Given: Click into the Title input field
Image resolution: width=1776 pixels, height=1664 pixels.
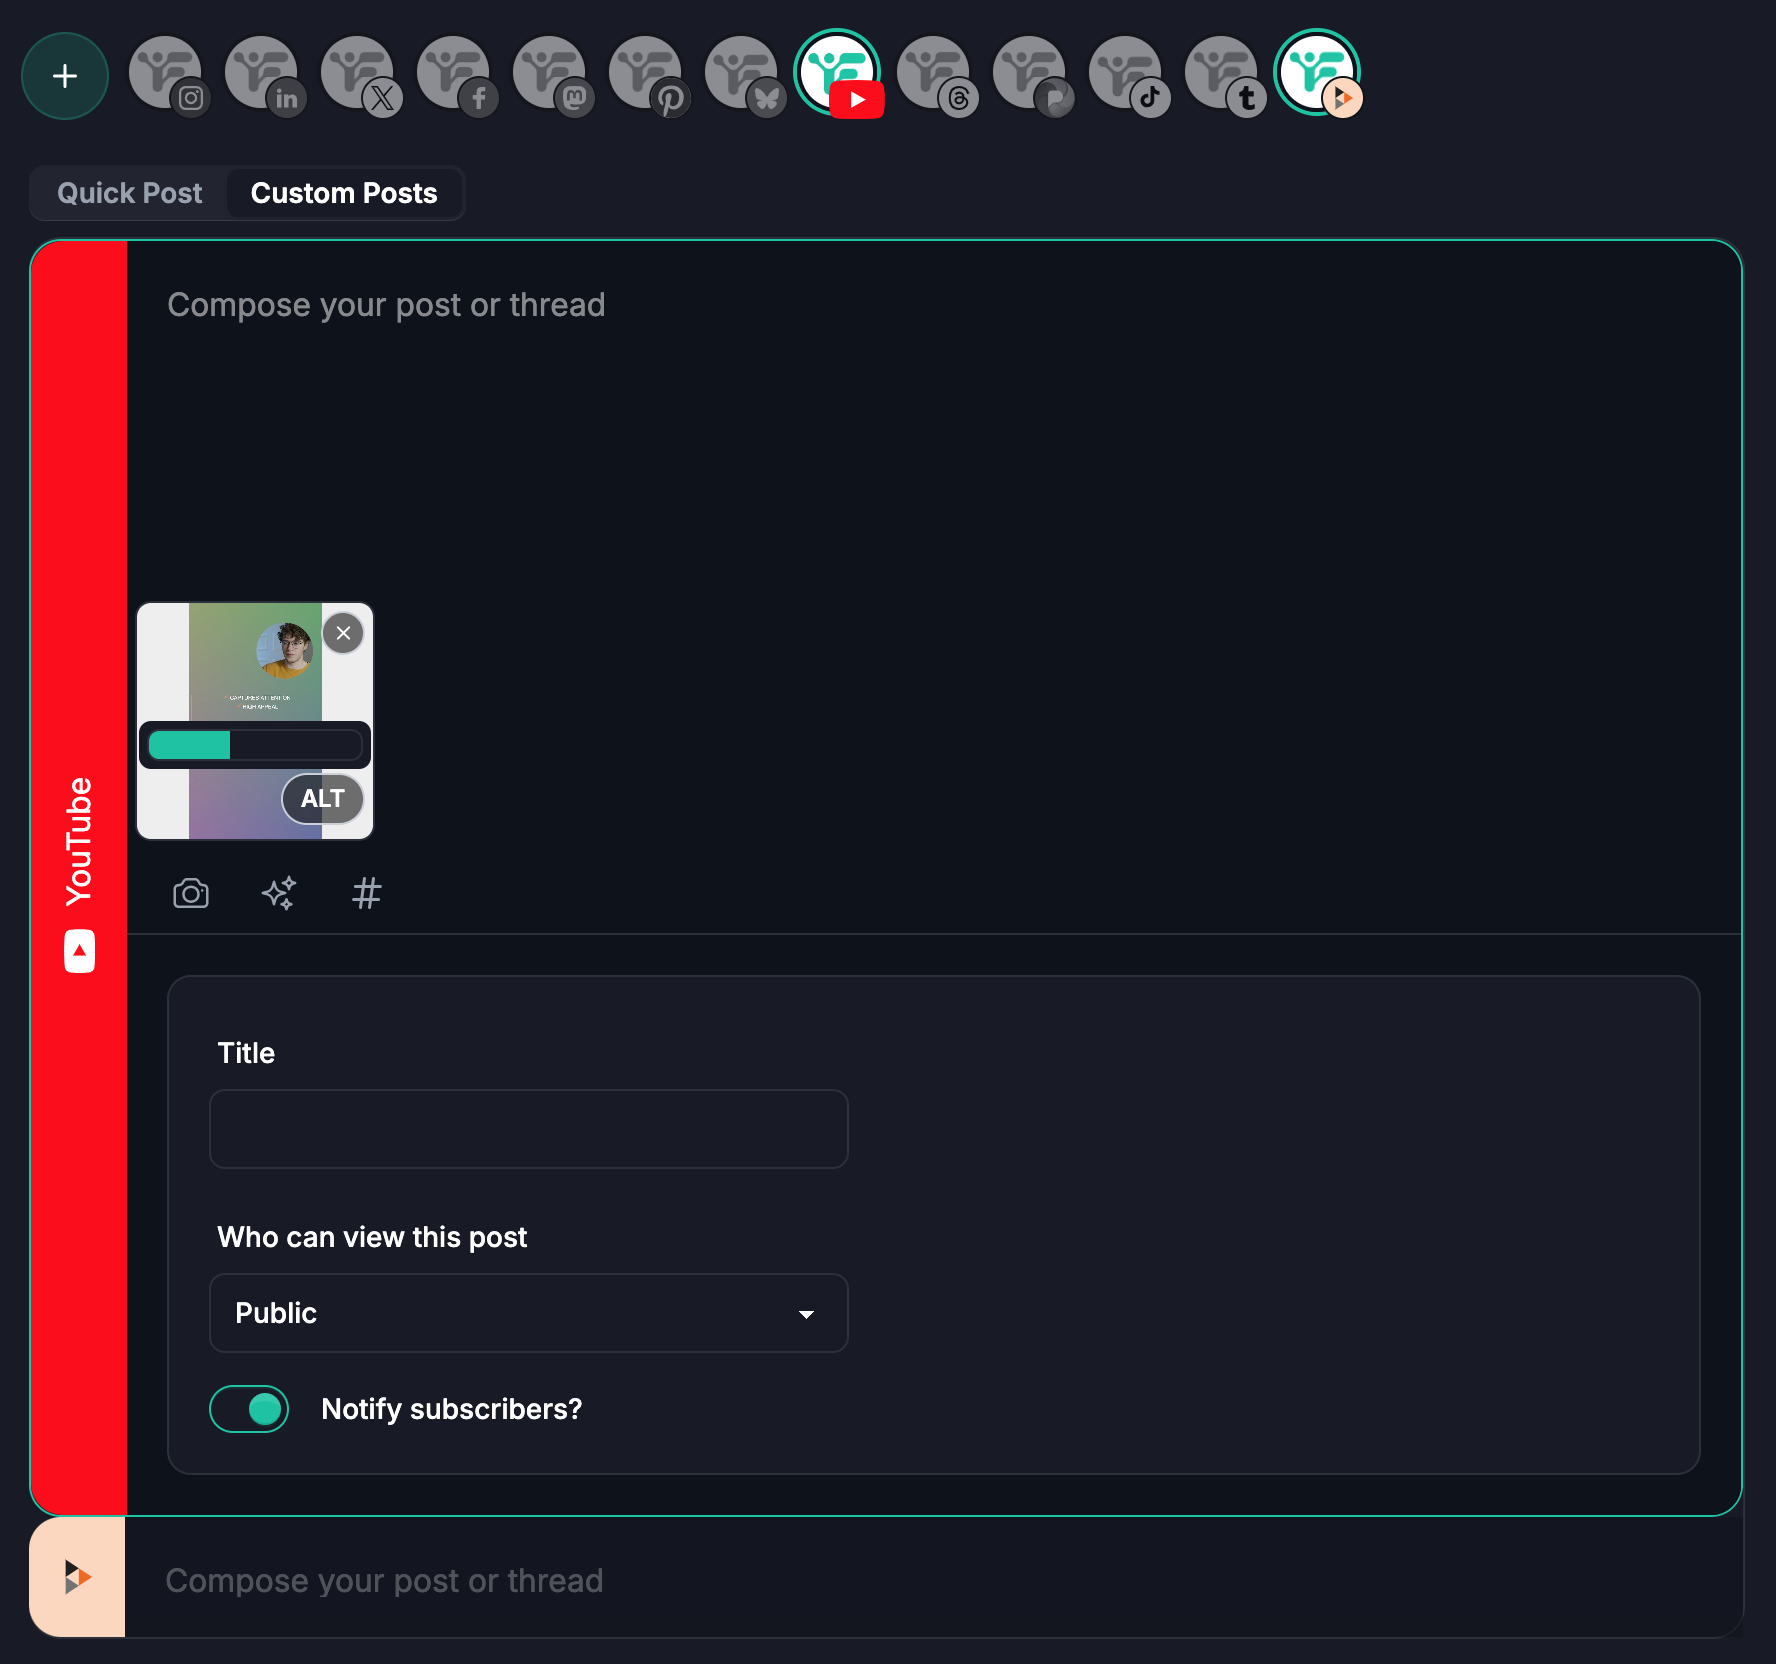Looking at the screenshot, I should (x=528, y=1129).
